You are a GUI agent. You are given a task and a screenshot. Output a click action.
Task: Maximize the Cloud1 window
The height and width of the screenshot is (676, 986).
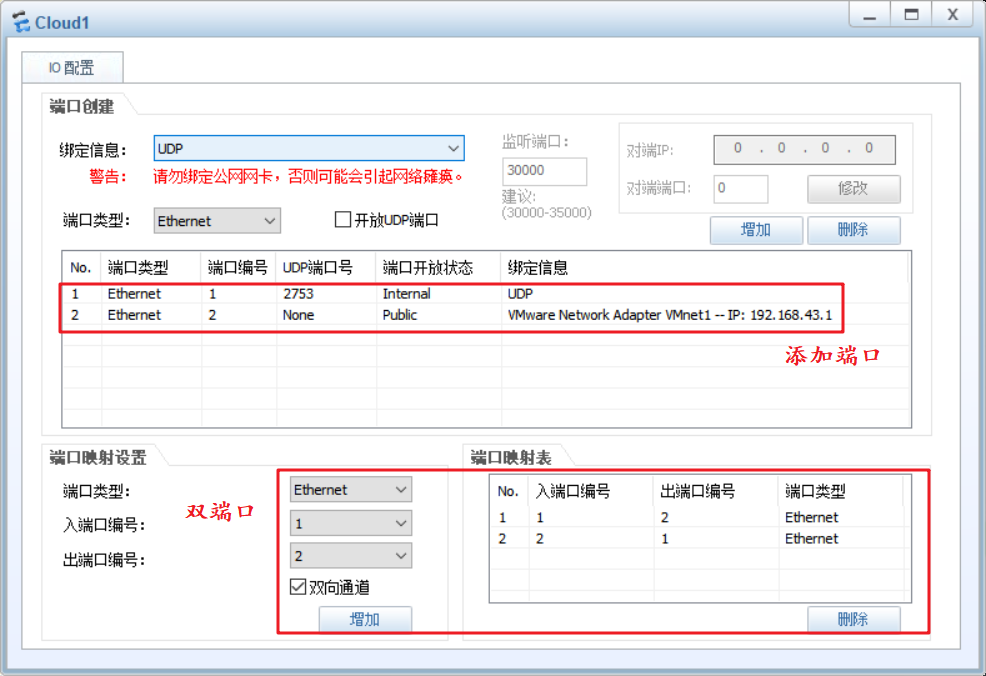[x=911, y=14]
